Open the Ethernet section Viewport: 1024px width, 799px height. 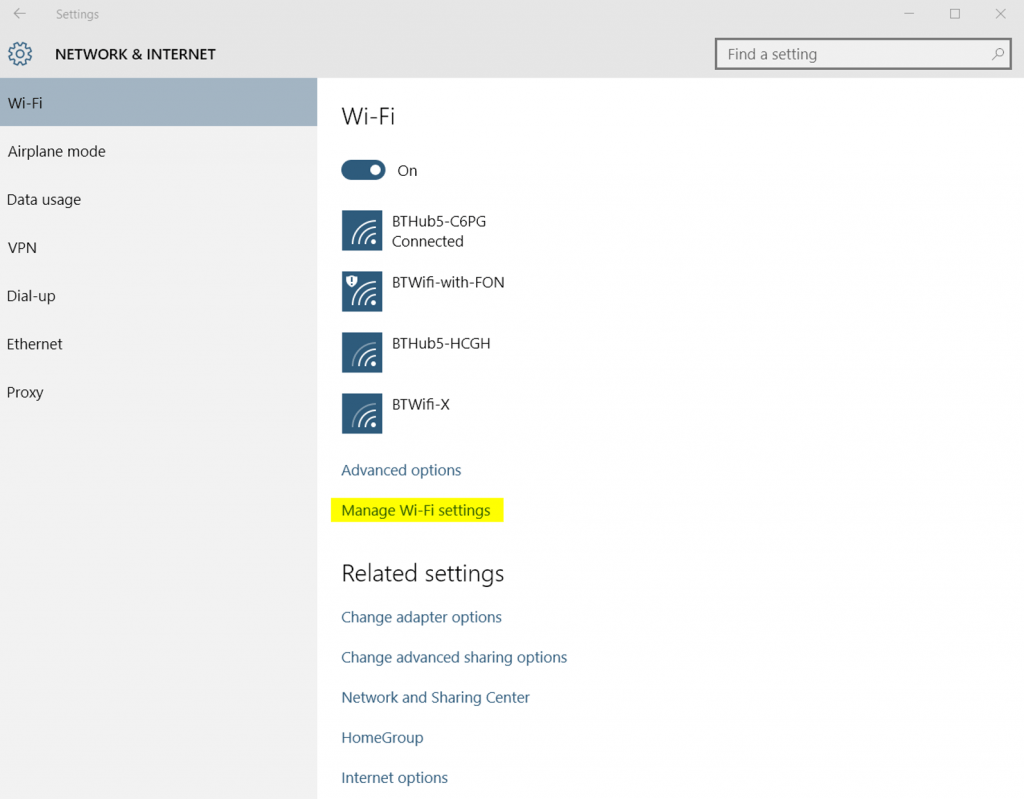point(34,343)
